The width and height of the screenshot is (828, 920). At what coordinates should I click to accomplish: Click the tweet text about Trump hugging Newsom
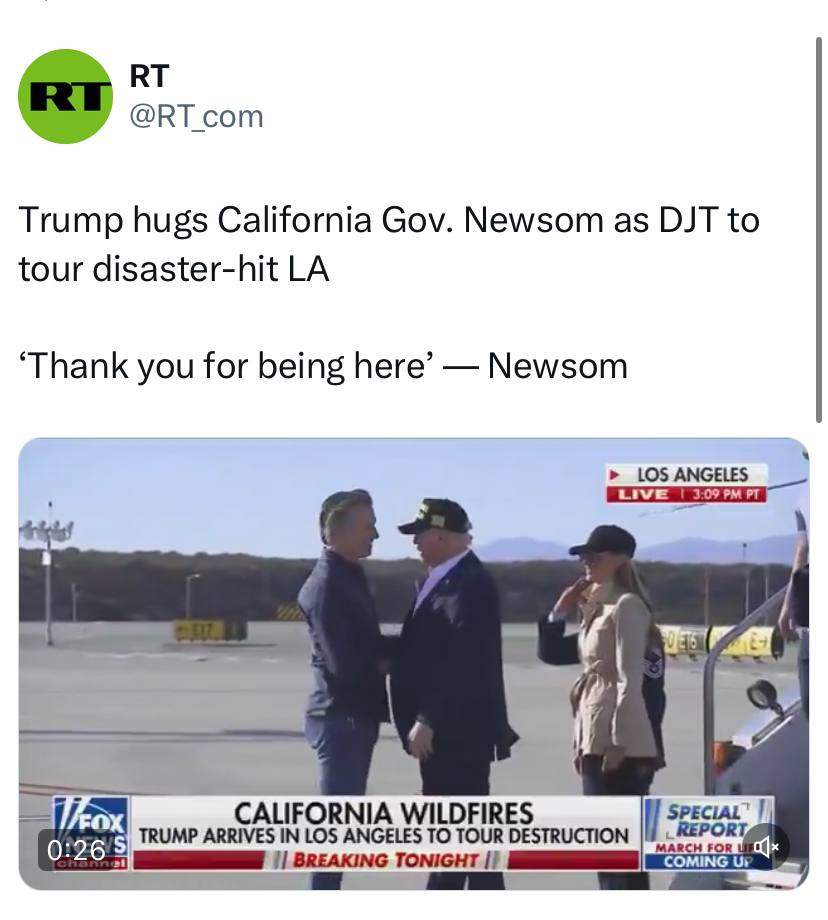[x=389, y=244]
